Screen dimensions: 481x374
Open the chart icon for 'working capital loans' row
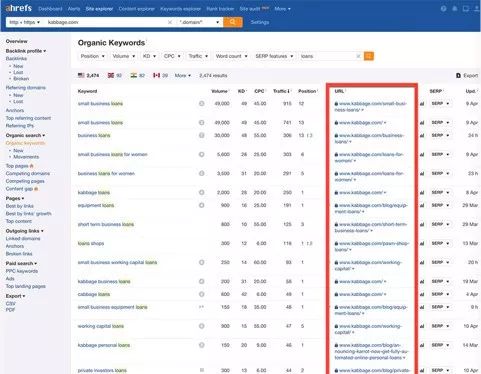pos(422,326)
